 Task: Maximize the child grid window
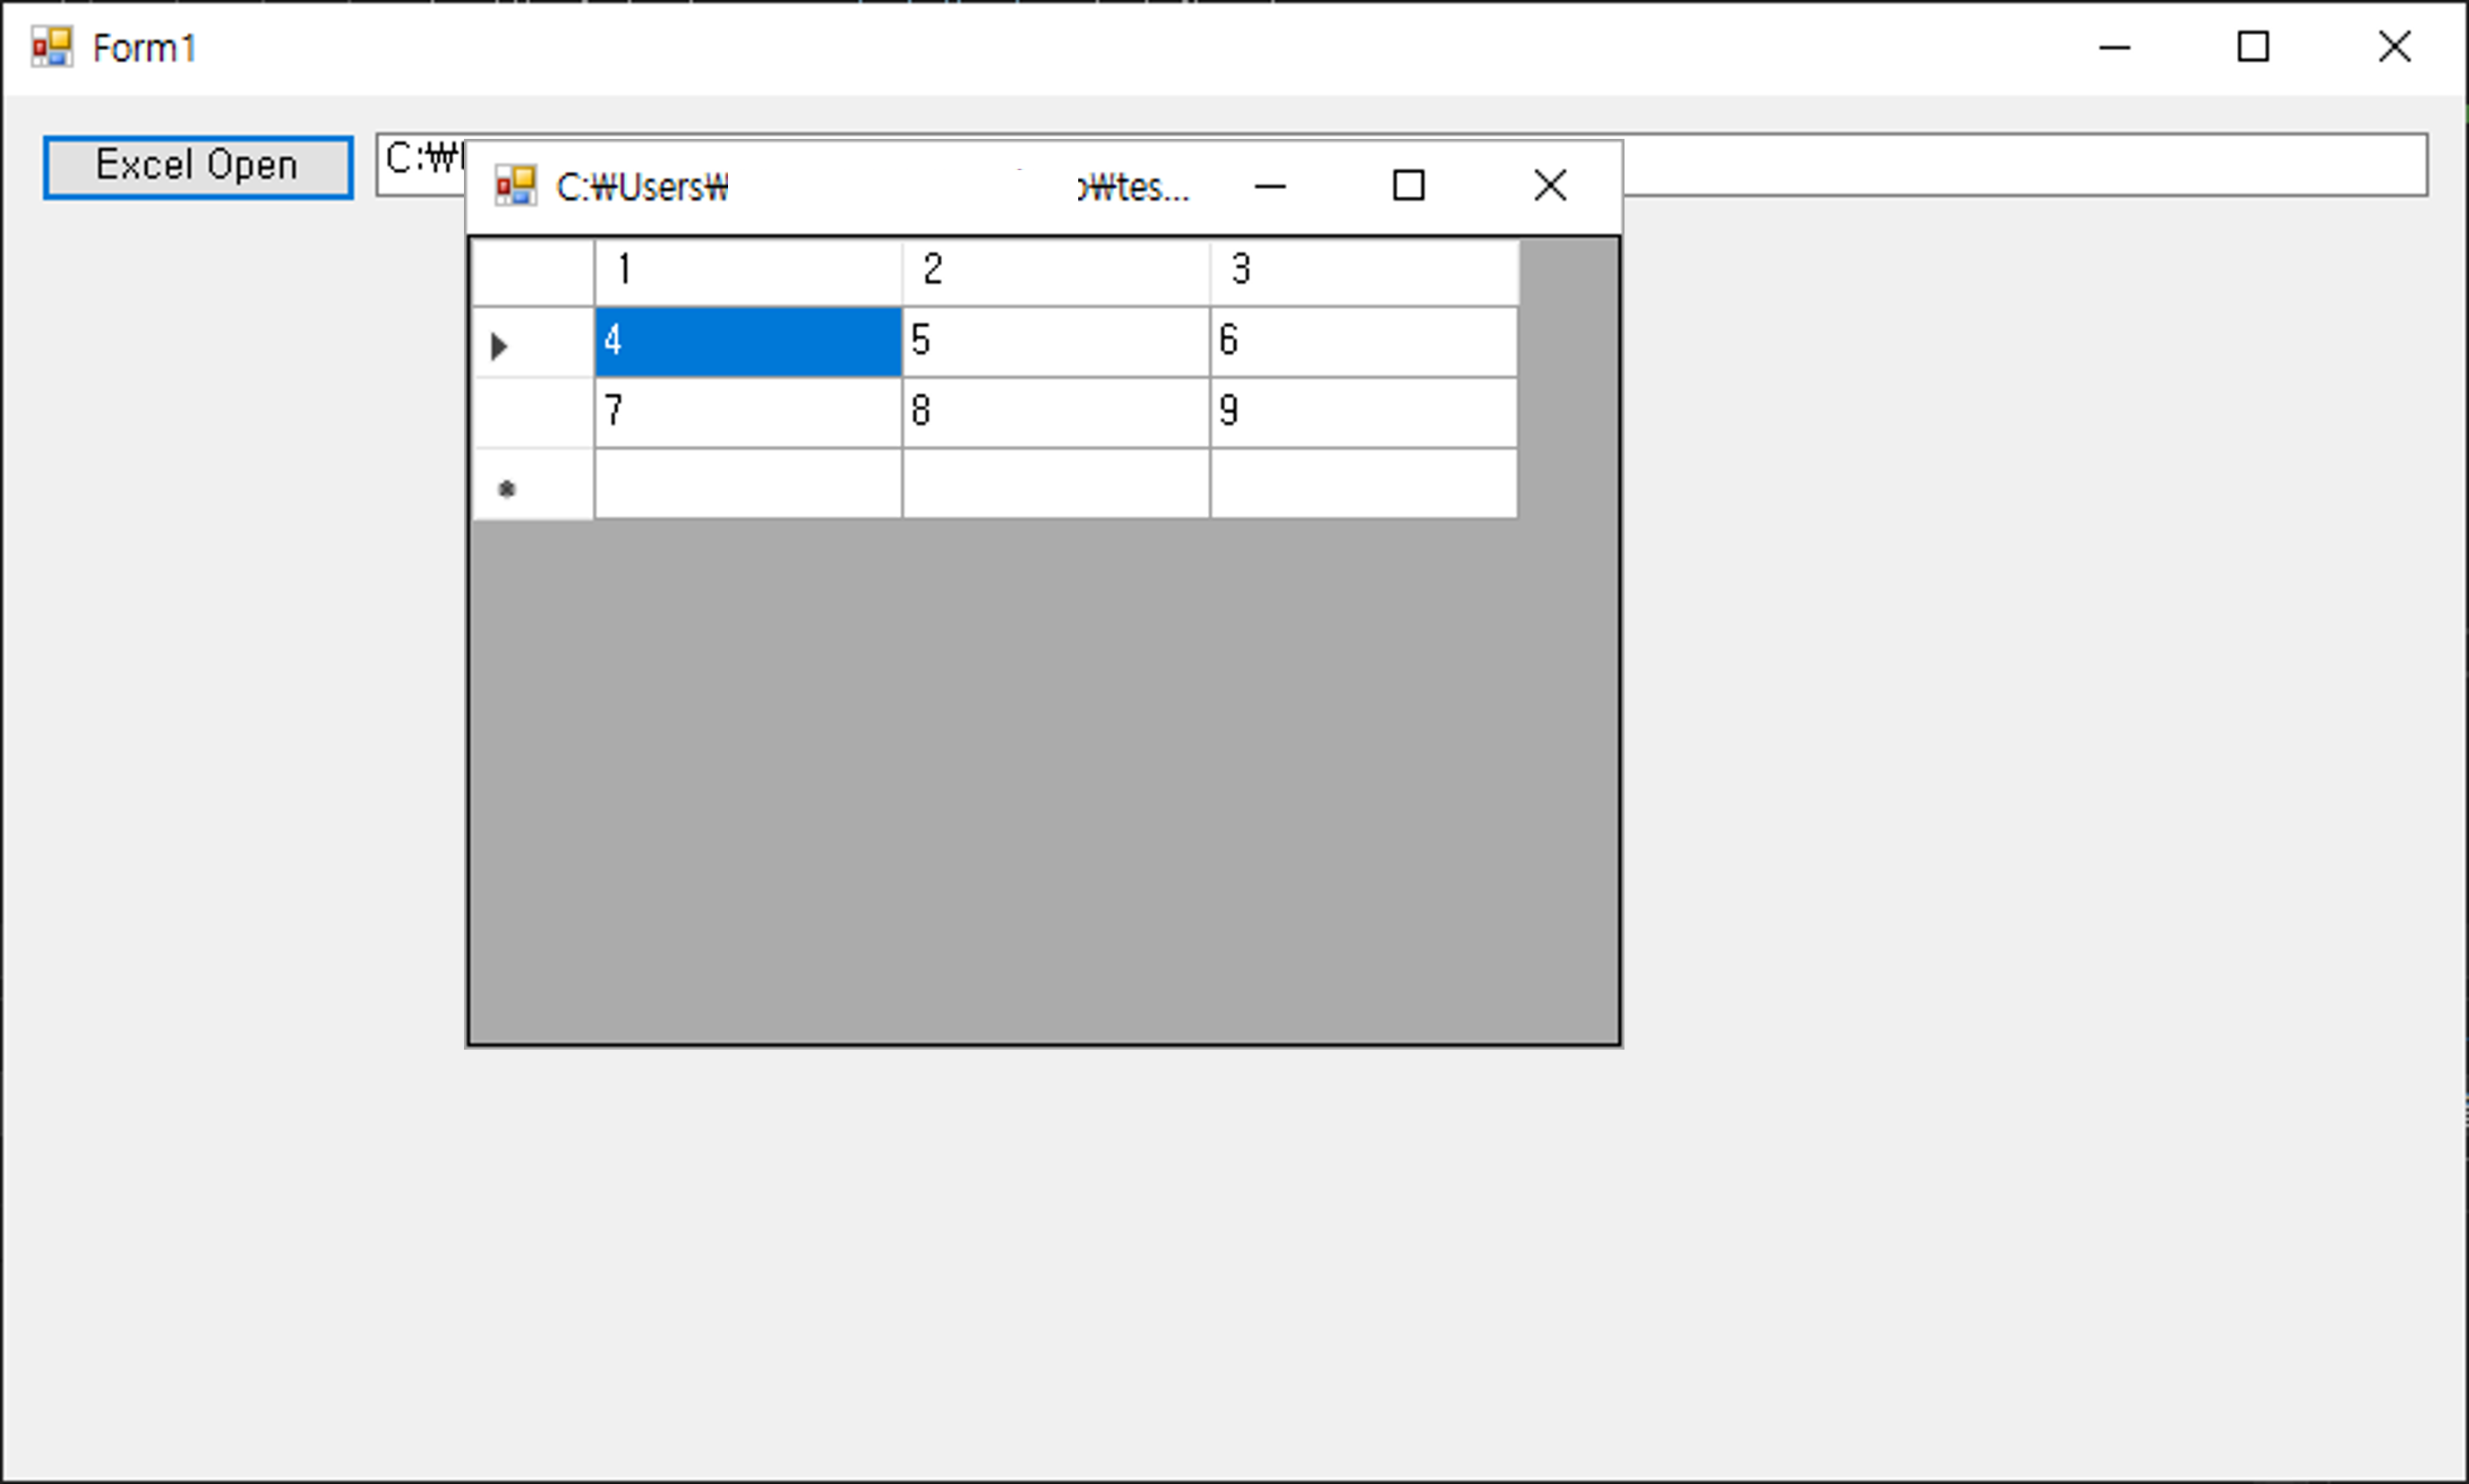[1408, 186]
